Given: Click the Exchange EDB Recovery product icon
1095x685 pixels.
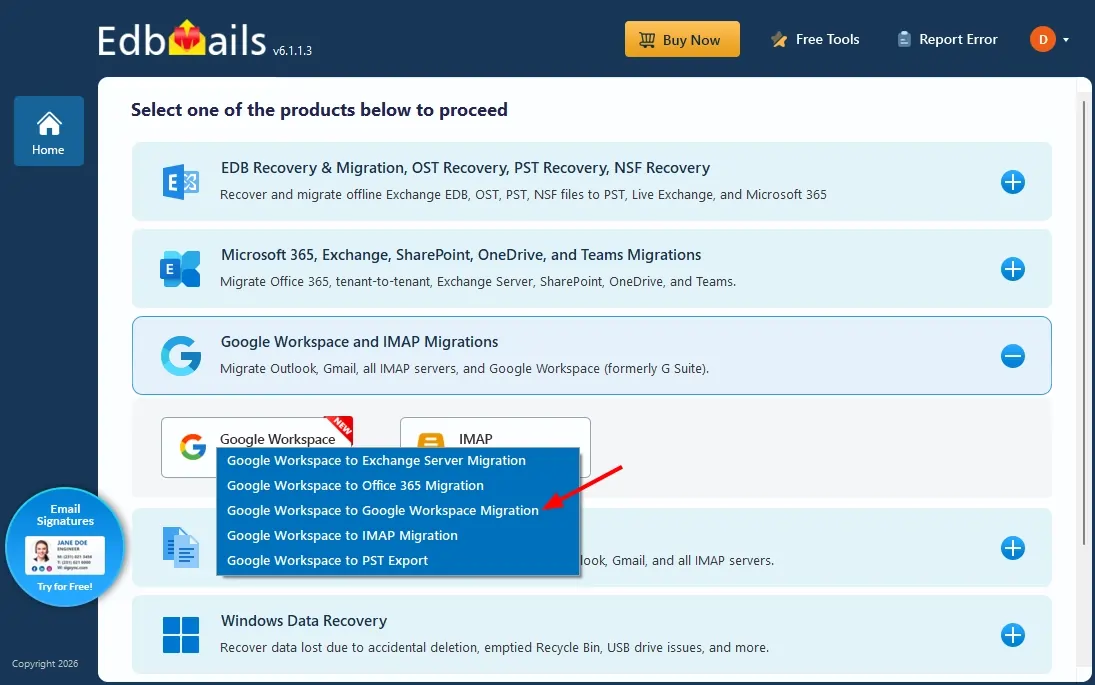Looking at the screenshot, I should (181, 182).
